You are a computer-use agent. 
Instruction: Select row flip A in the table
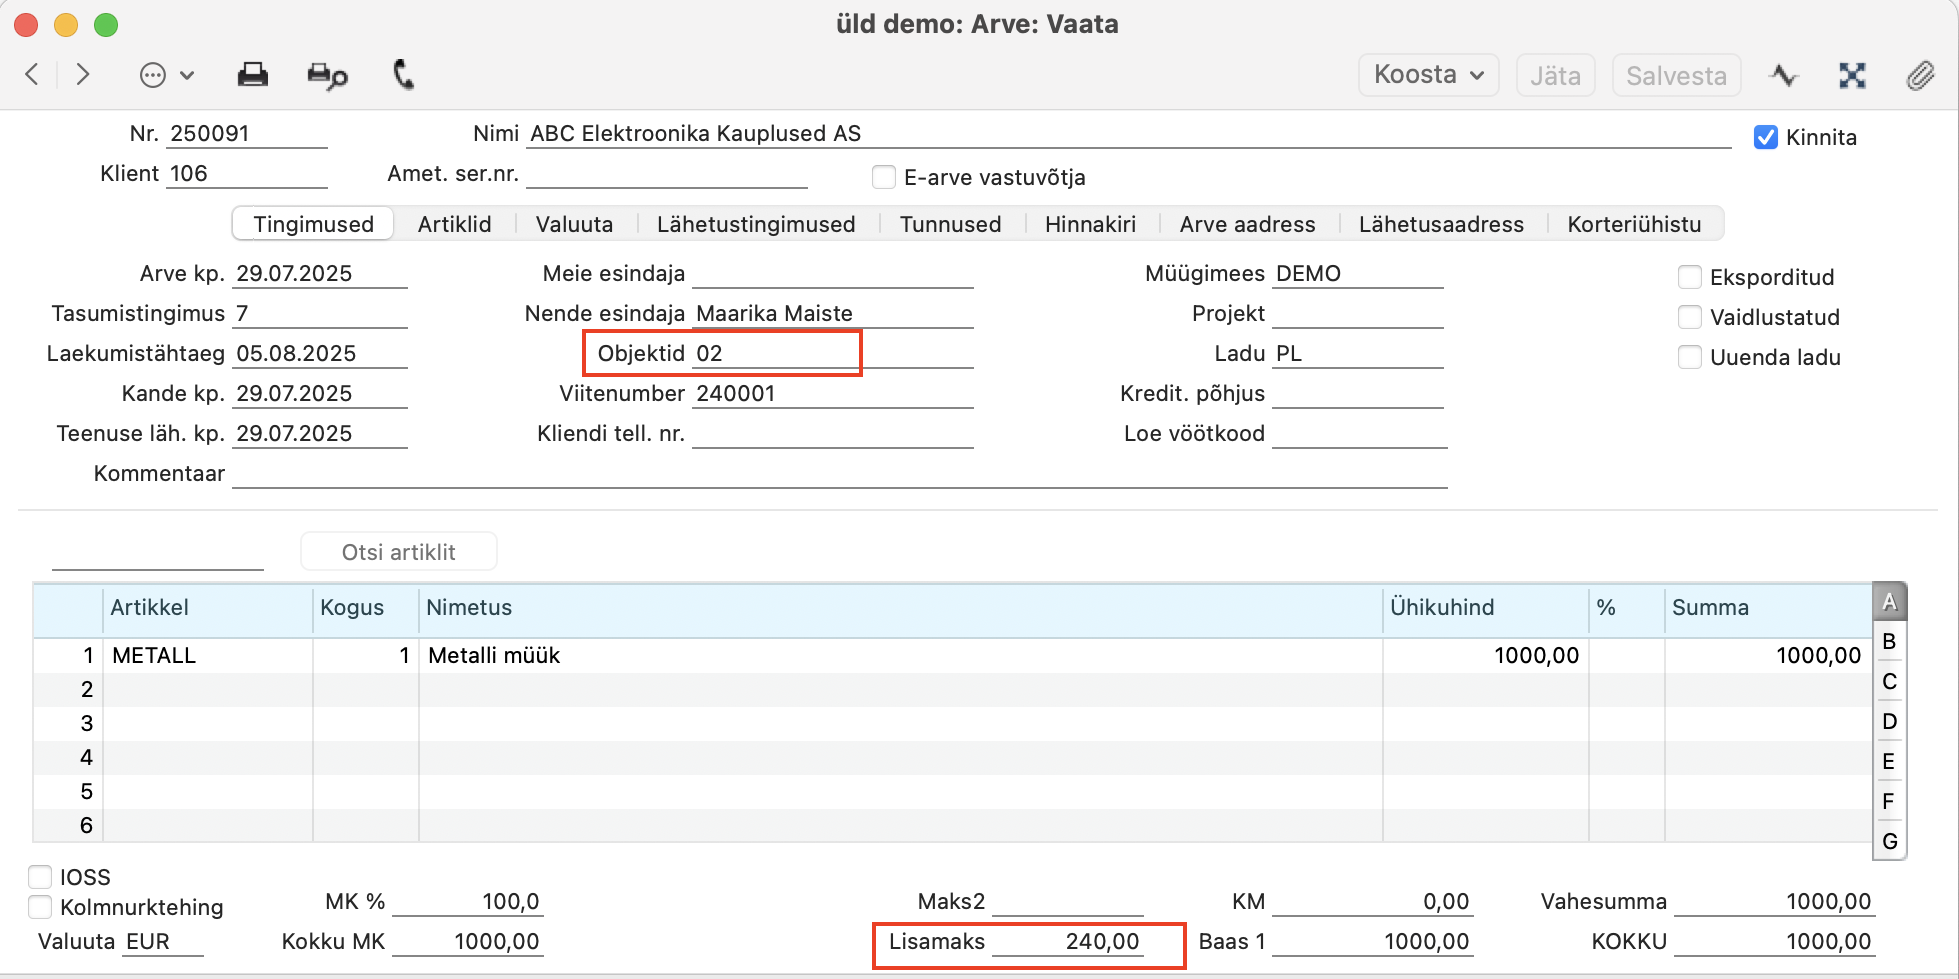pos(1889,602)
